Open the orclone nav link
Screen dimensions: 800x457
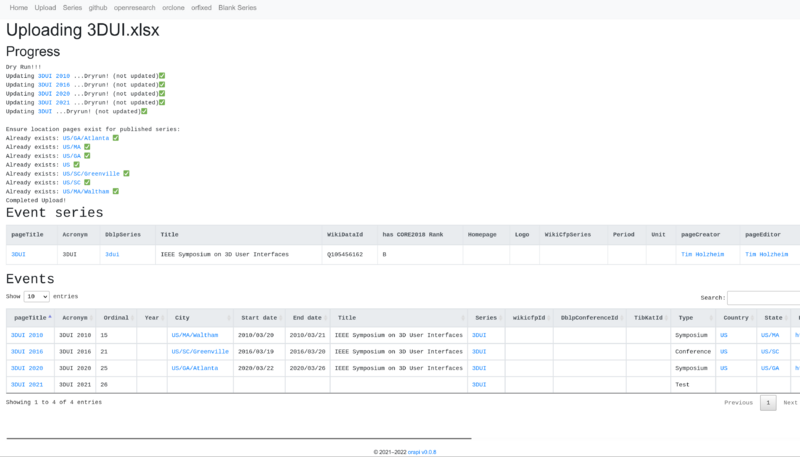[173, 8]
